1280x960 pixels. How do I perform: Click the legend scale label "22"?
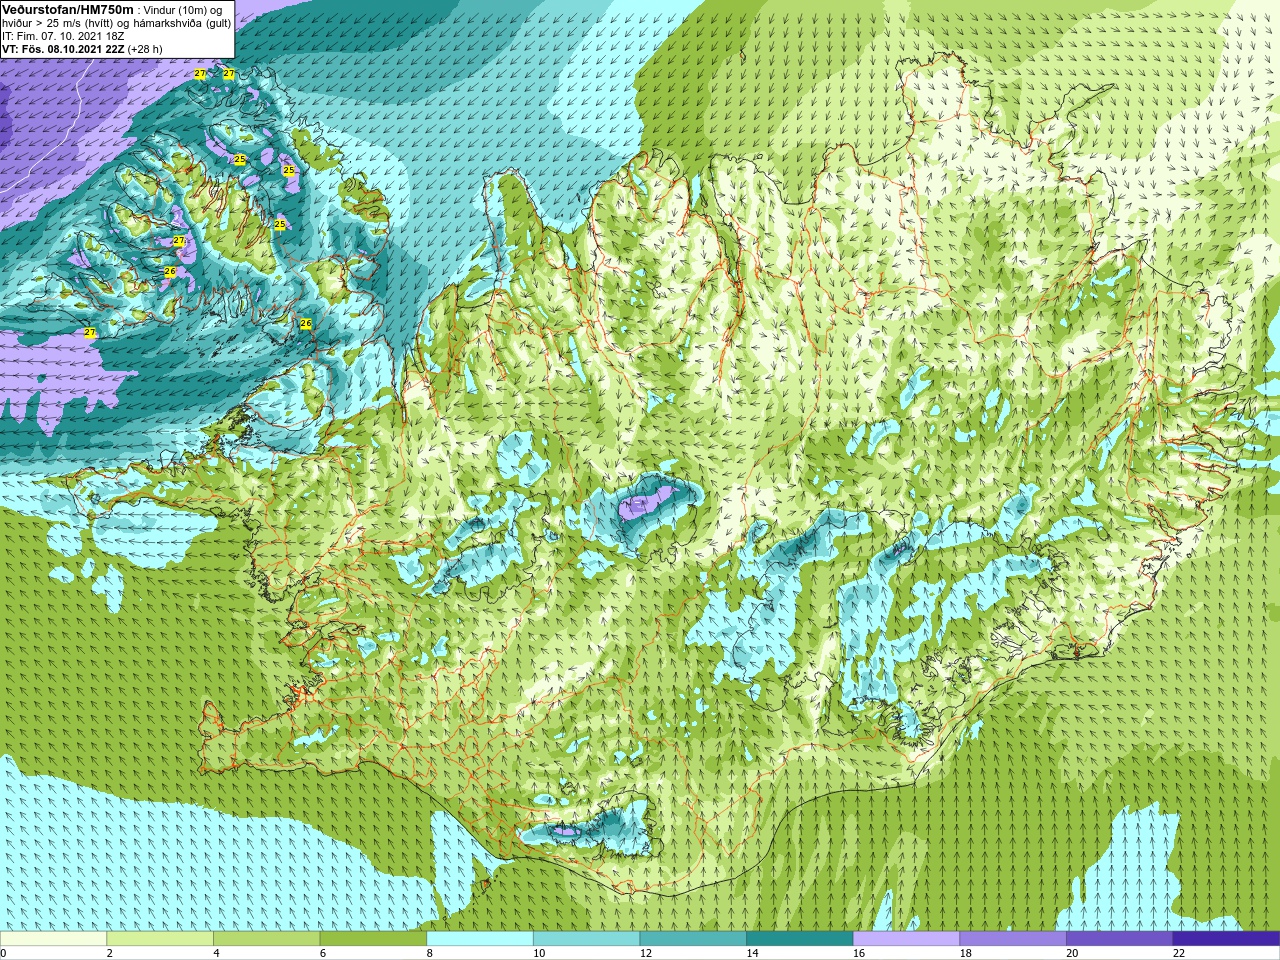point(1179,953)
